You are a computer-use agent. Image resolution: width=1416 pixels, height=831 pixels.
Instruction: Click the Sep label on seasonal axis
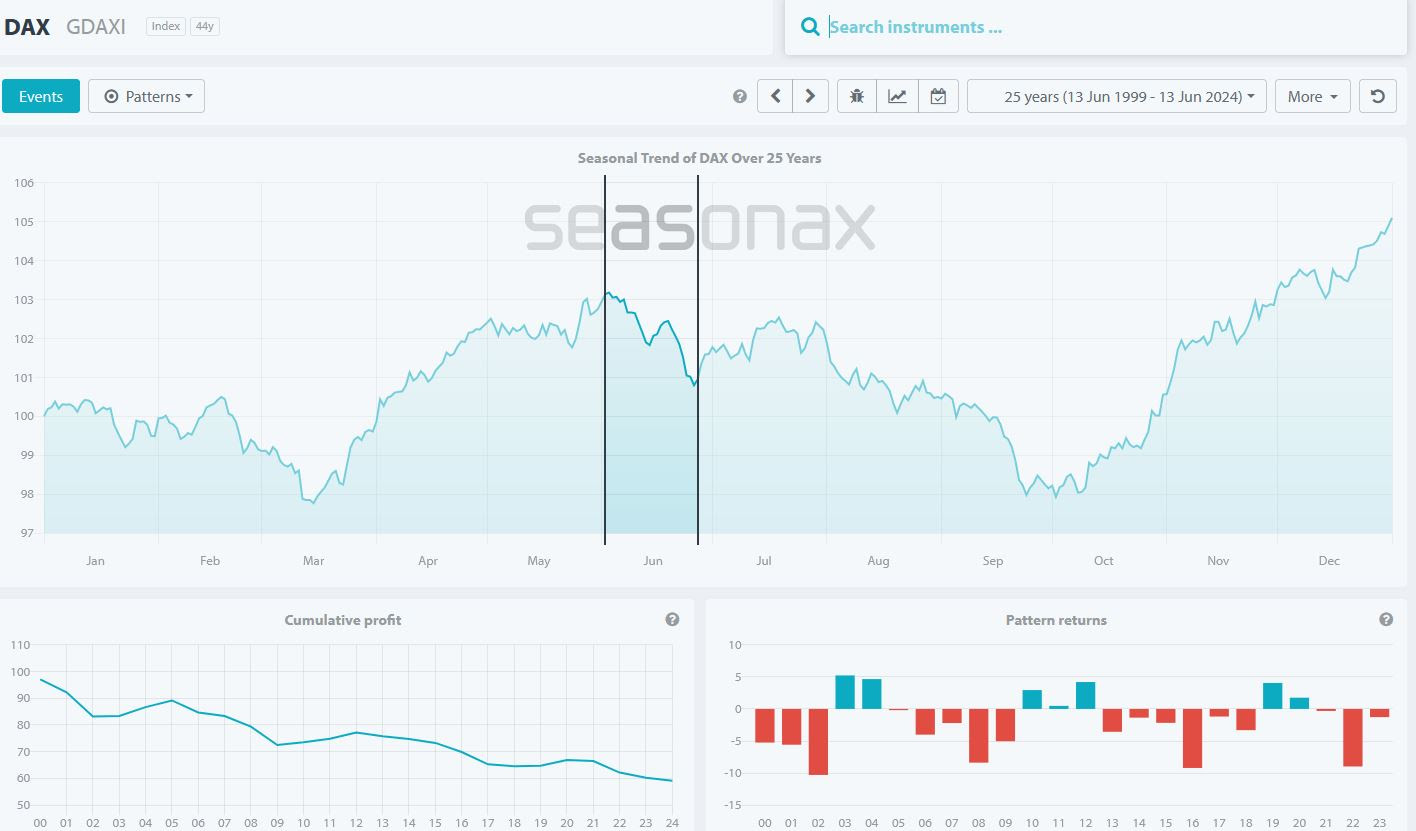(x=993, y=561)
